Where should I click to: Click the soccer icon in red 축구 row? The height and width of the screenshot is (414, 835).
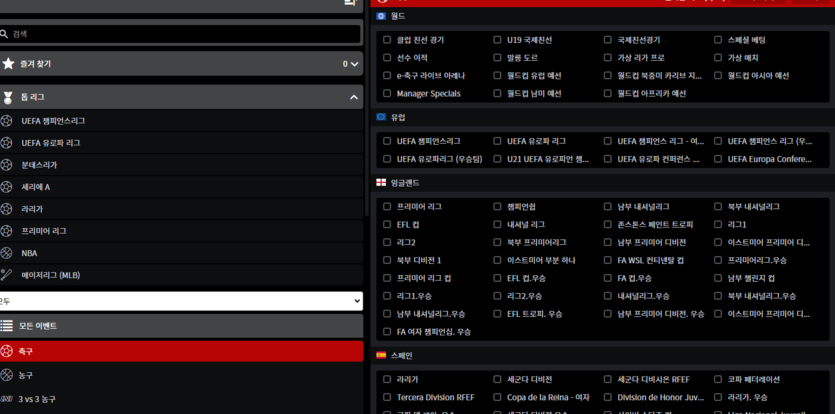[x=6, y=351]
